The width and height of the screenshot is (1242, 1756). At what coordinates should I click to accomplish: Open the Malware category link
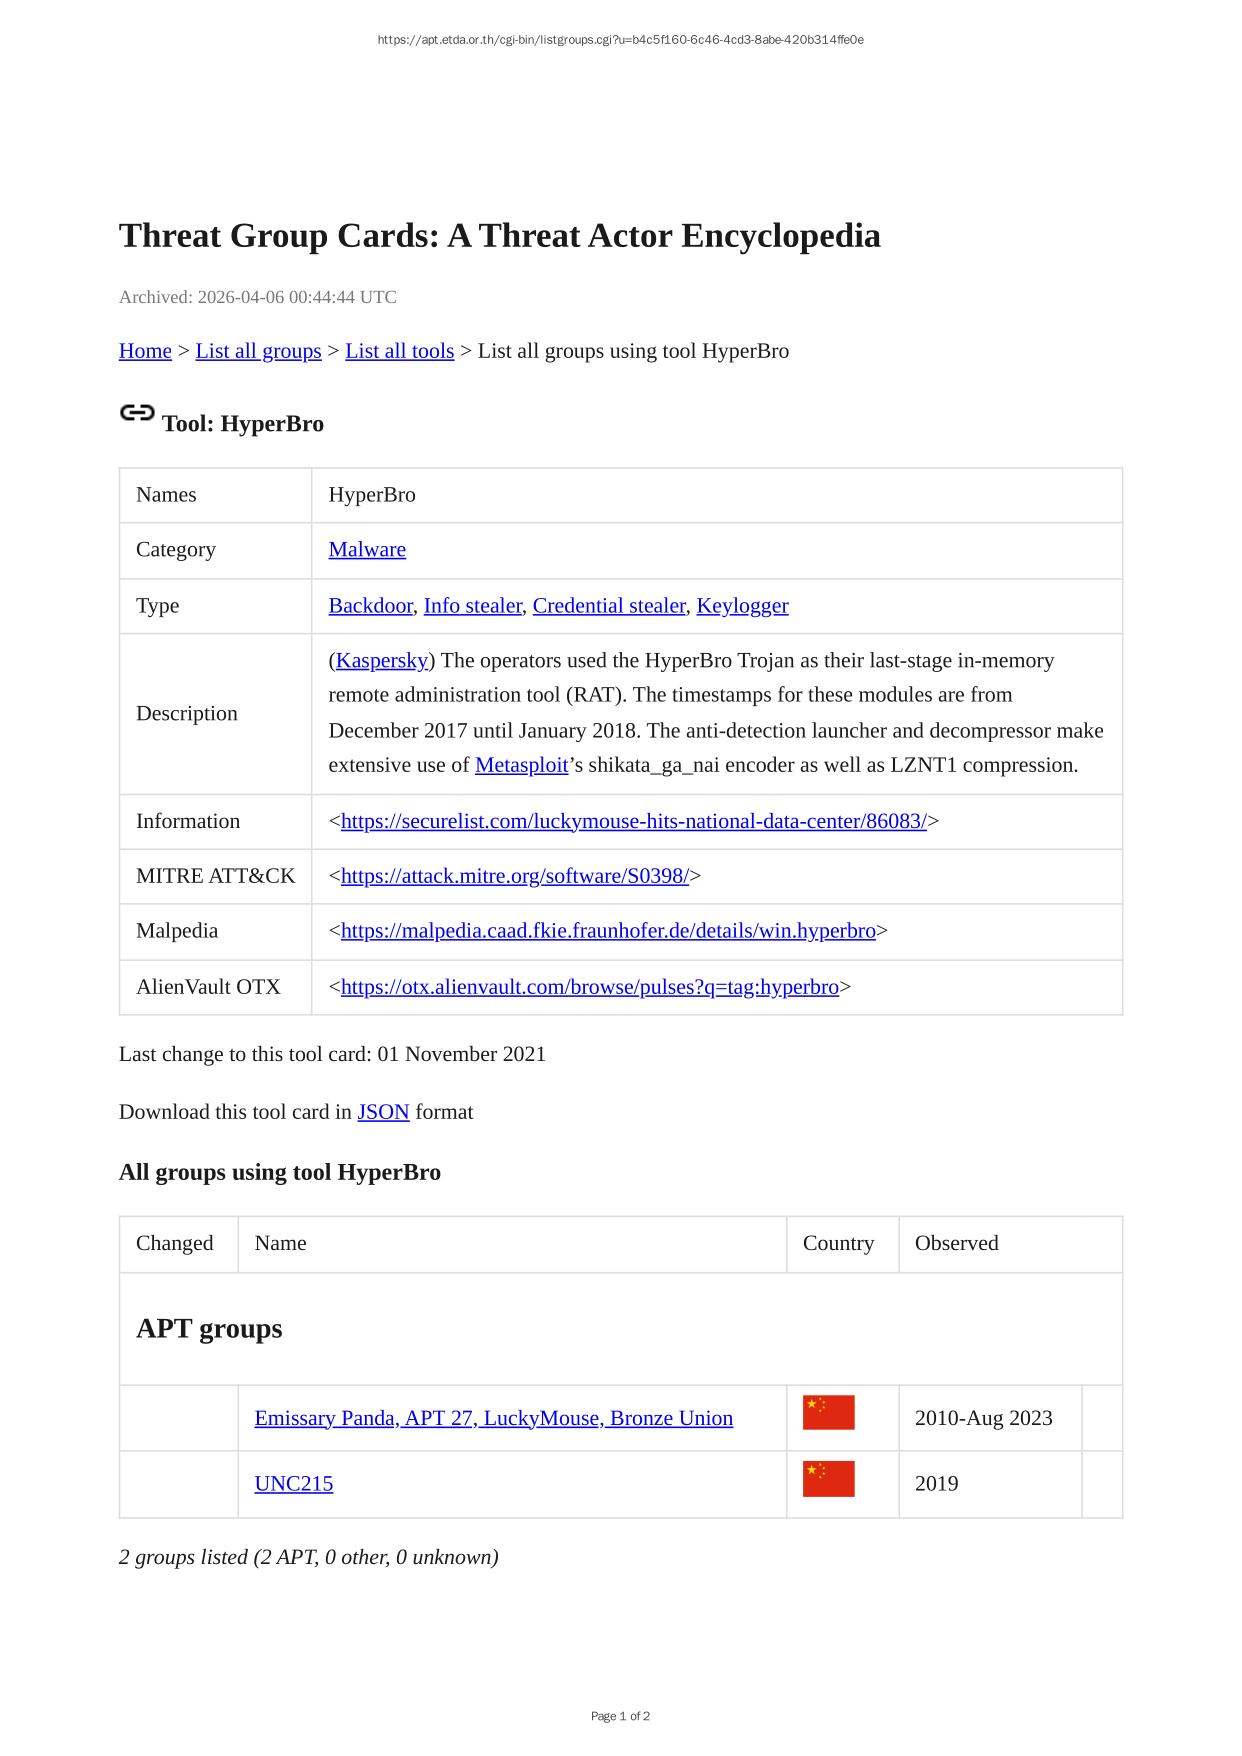[x=367, y=550]
